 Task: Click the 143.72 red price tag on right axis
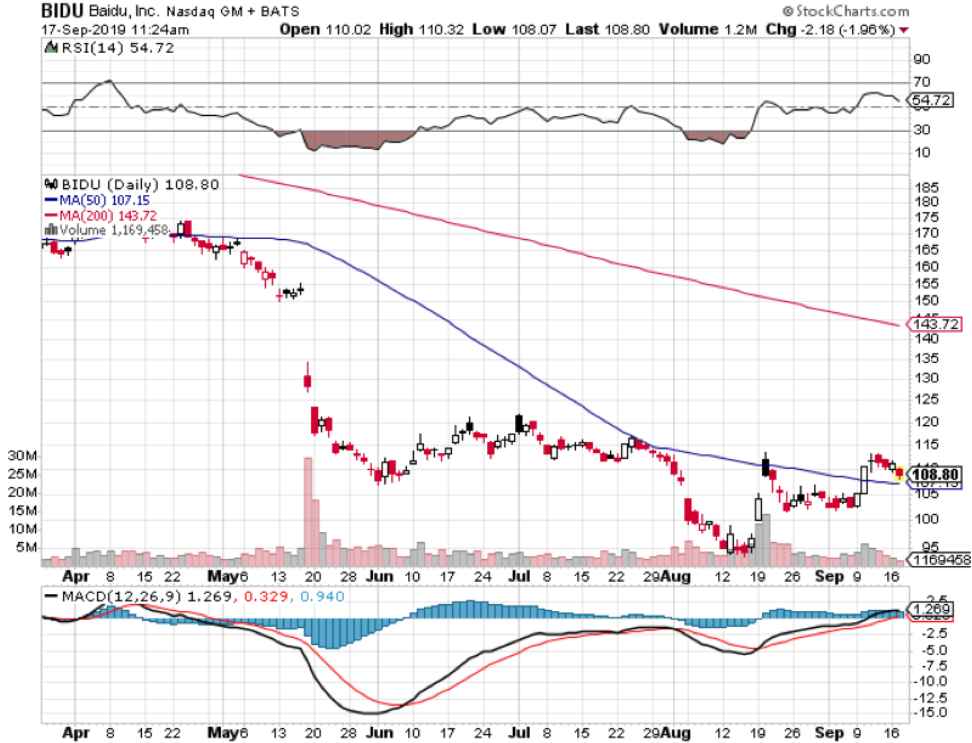[935, 324]
